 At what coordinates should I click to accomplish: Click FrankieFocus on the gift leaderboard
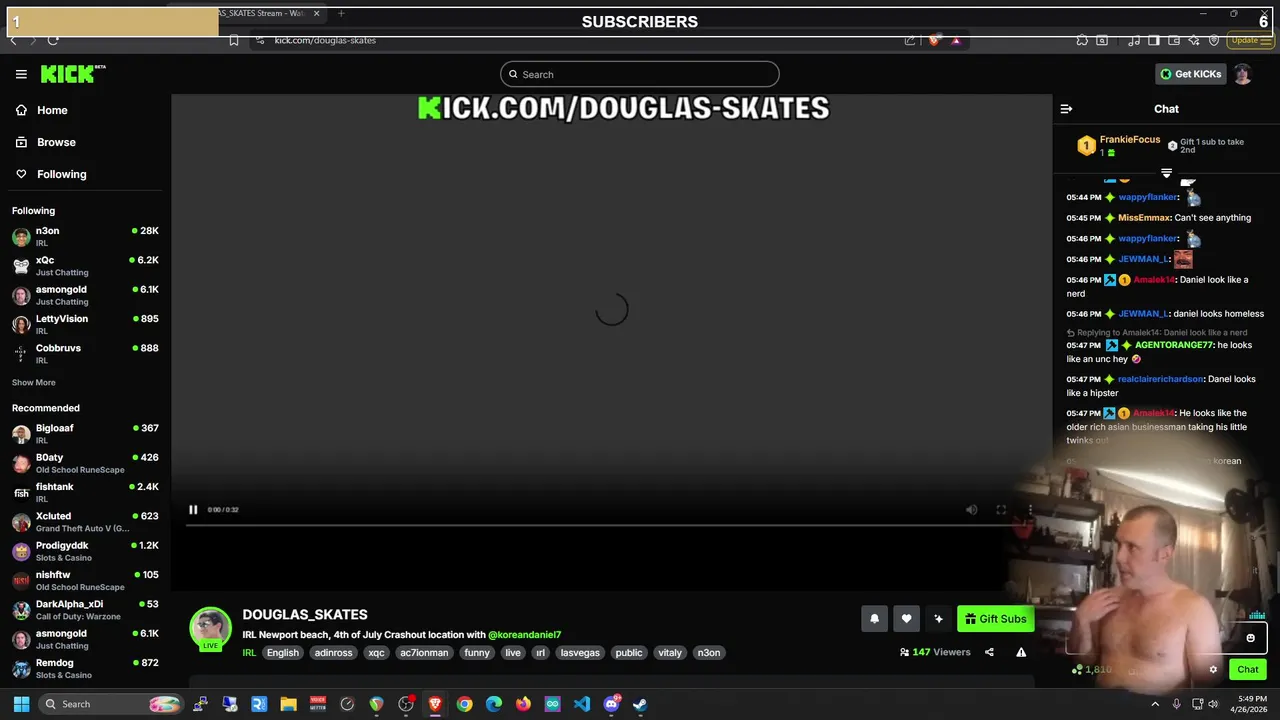[x=1130, y=140]
